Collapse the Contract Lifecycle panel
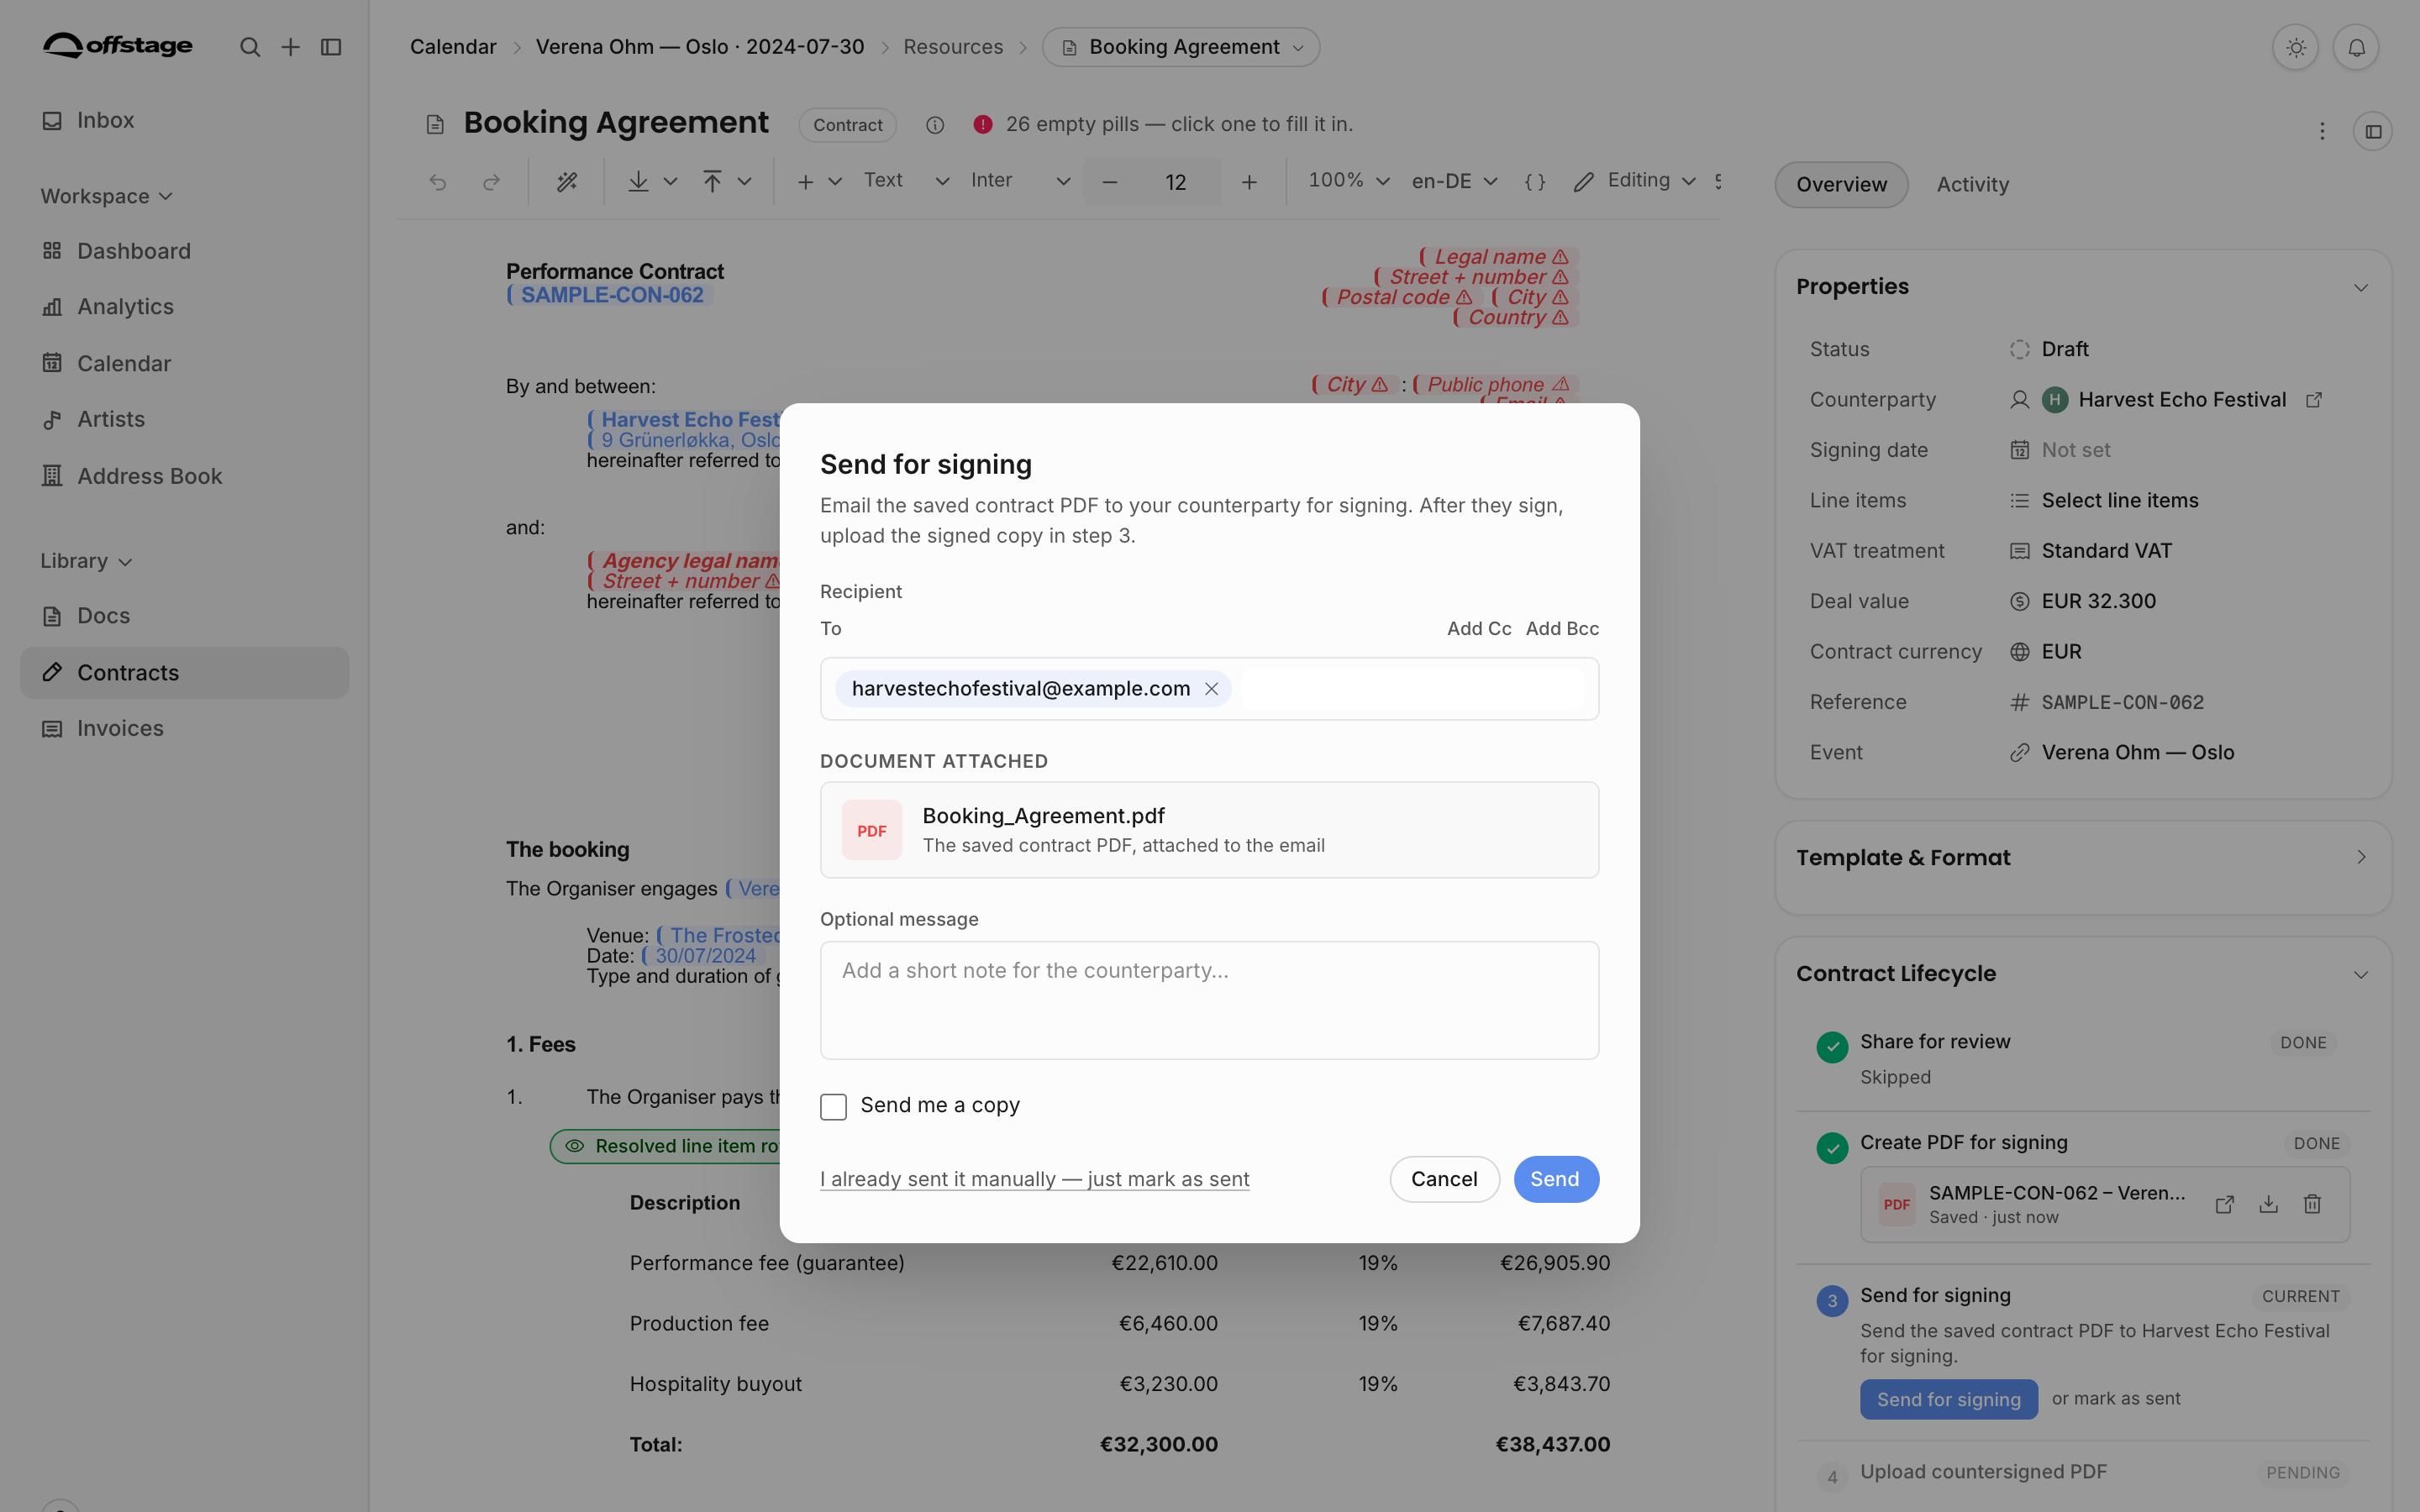Viewport: 2420px width, 1512px height. point(2361,974)
